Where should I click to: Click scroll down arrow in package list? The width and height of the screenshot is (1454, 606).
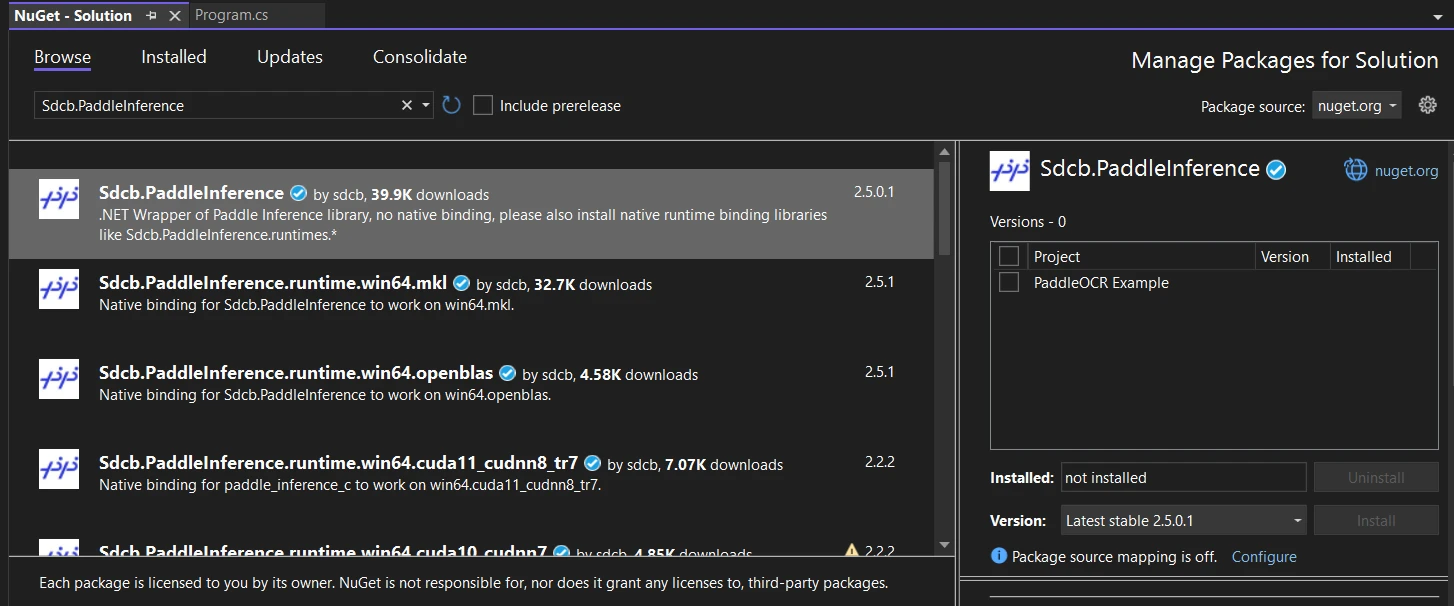944,545
